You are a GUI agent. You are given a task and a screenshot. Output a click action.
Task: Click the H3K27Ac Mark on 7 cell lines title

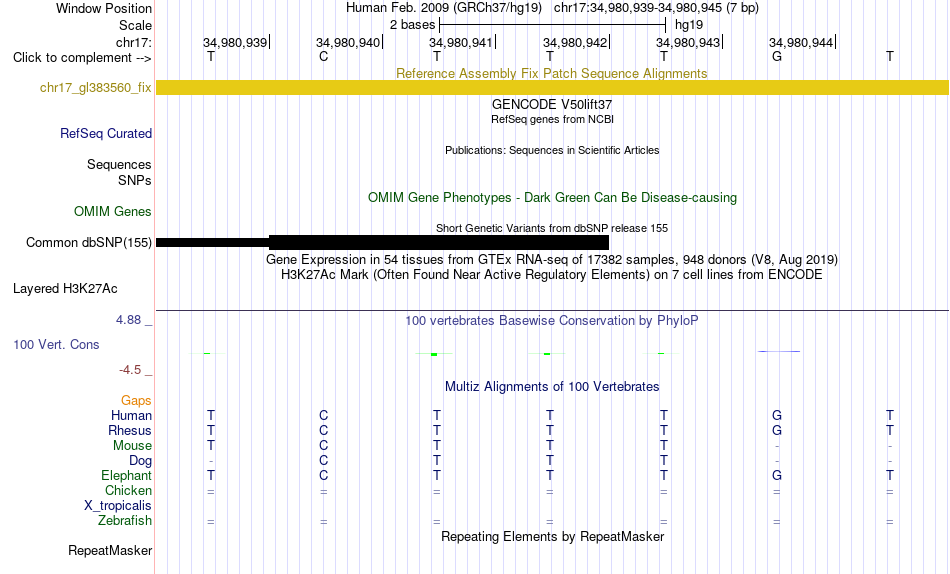[552, 275]
